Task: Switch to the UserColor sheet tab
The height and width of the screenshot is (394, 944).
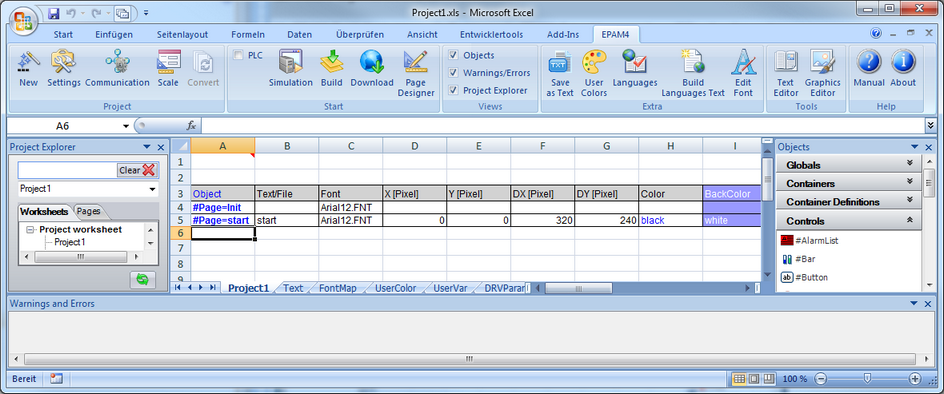Action: [396, 289]
